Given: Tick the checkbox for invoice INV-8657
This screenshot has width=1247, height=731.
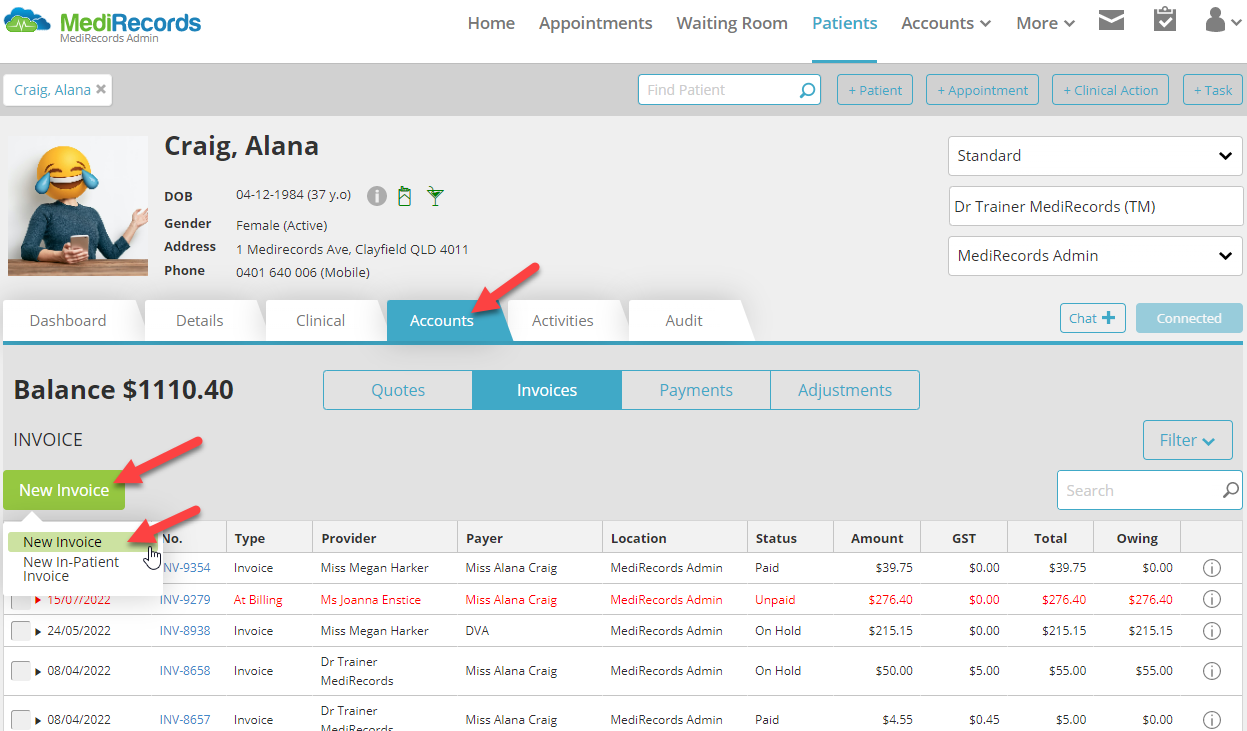Looking at the screenshot, I should tap(21, 720).
